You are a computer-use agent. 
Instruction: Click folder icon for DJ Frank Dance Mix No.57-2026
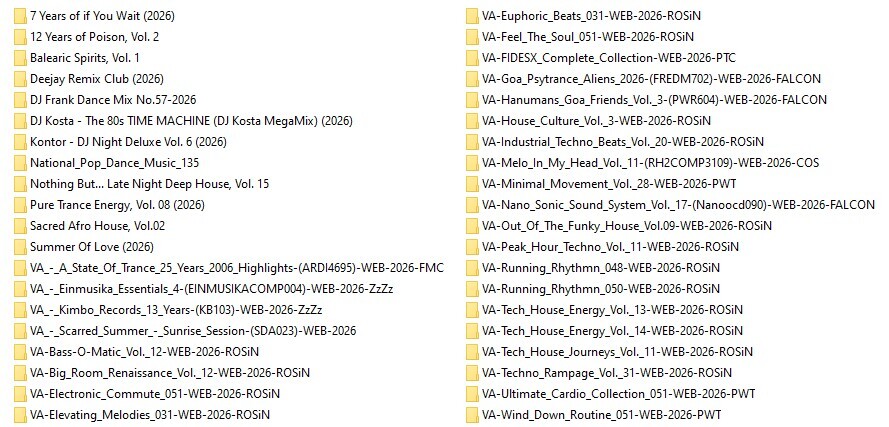[20, 100]
